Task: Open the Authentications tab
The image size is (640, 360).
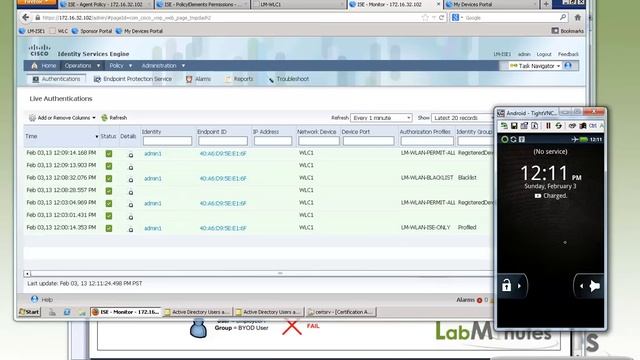Action: click(56, 79)
